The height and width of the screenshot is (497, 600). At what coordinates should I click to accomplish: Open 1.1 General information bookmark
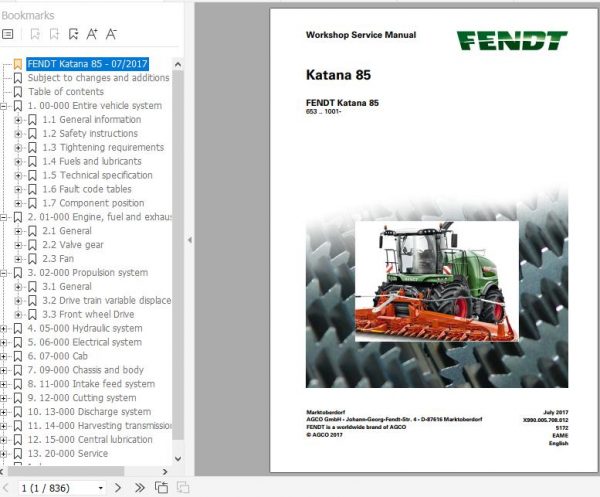tap(92, 120)
